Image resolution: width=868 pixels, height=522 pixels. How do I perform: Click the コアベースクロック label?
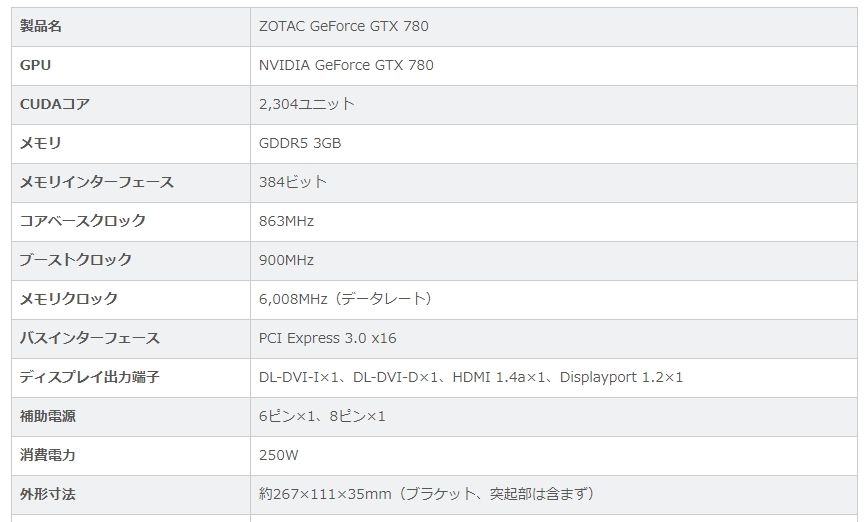point(82,221)
